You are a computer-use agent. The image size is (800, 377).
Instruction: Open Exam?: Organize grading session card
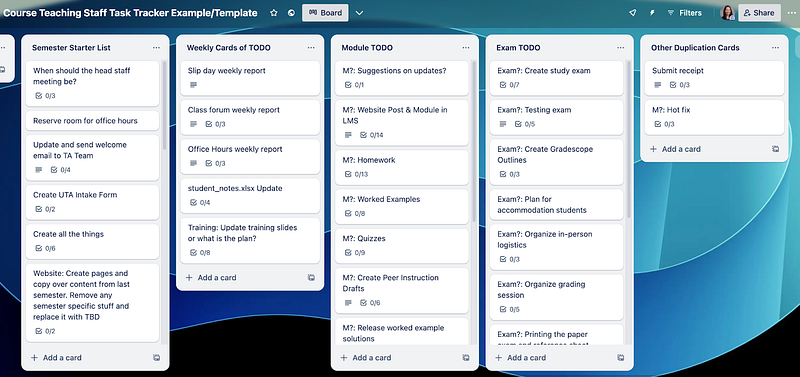click(557, 297)
